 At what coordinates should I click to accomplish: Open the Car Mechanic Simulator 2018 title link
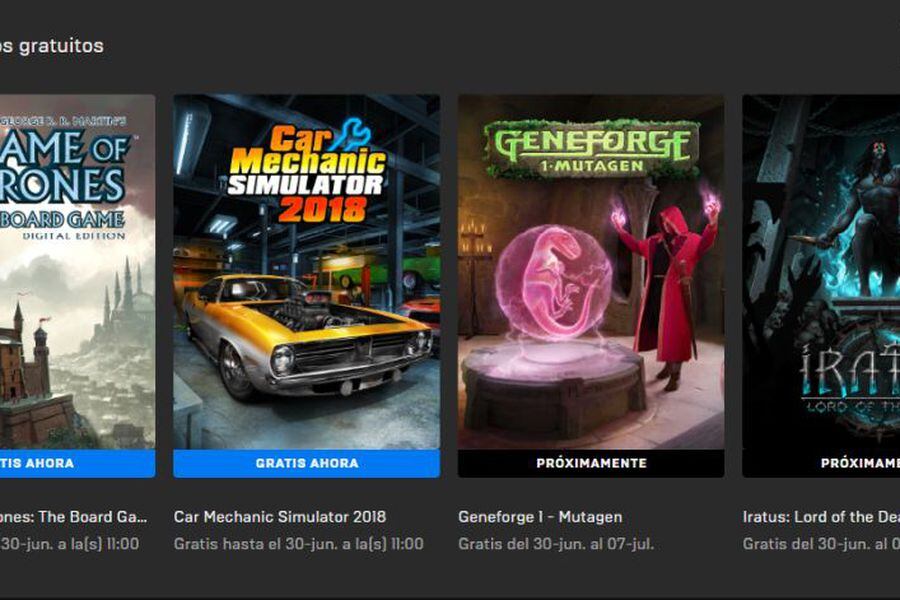[280, 517]
